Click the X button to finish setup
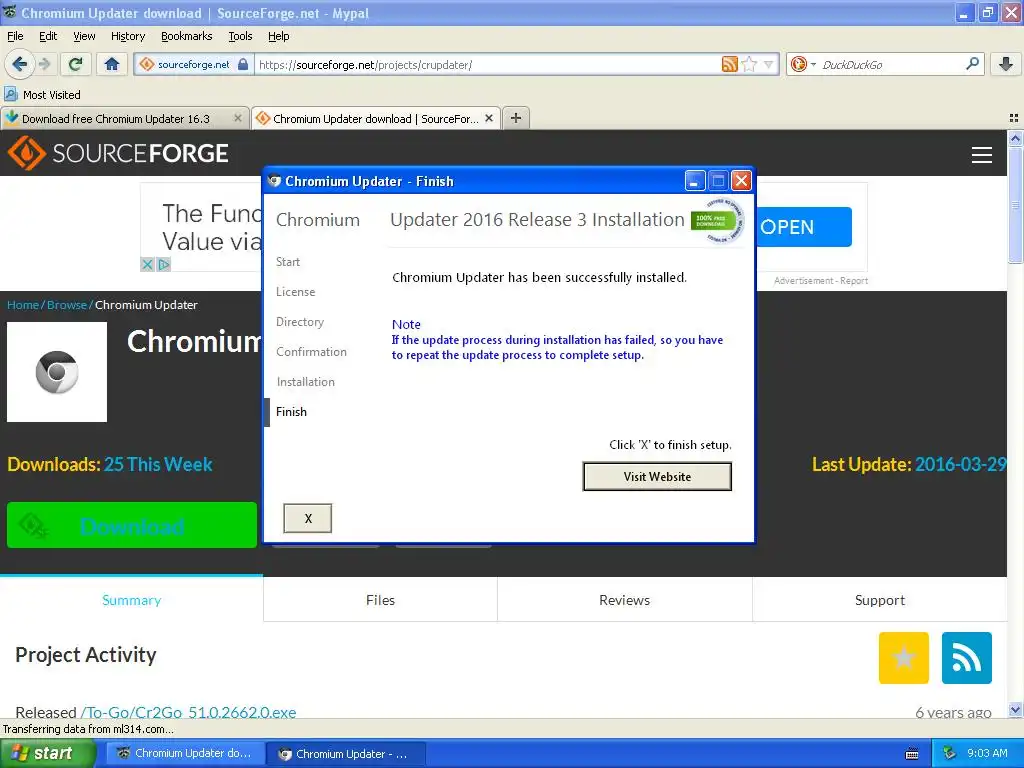The width and height of the screenshot is (1024, 768). point(308,519)
